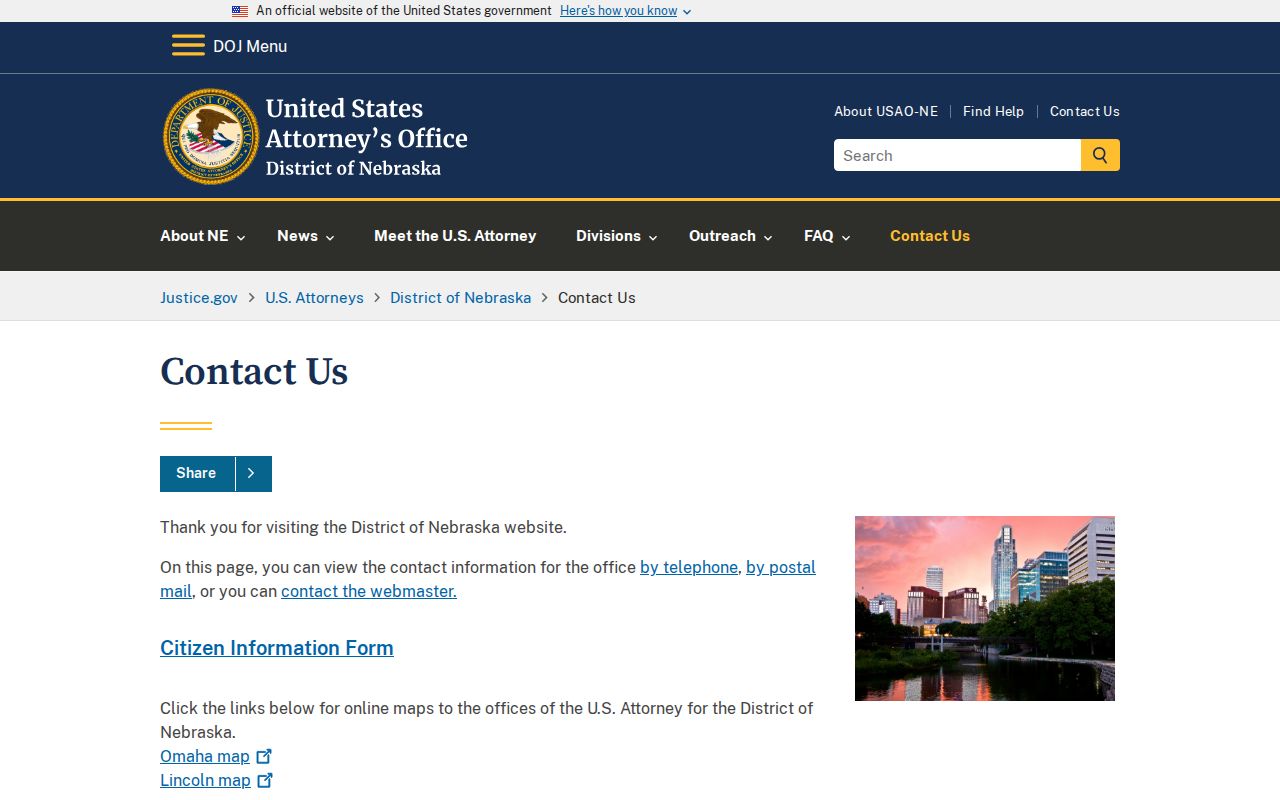Image resolution: width=1280 pixels, height=800 pixels.
Task: Open the Omaha map link
Action: [x=205, y=756]
